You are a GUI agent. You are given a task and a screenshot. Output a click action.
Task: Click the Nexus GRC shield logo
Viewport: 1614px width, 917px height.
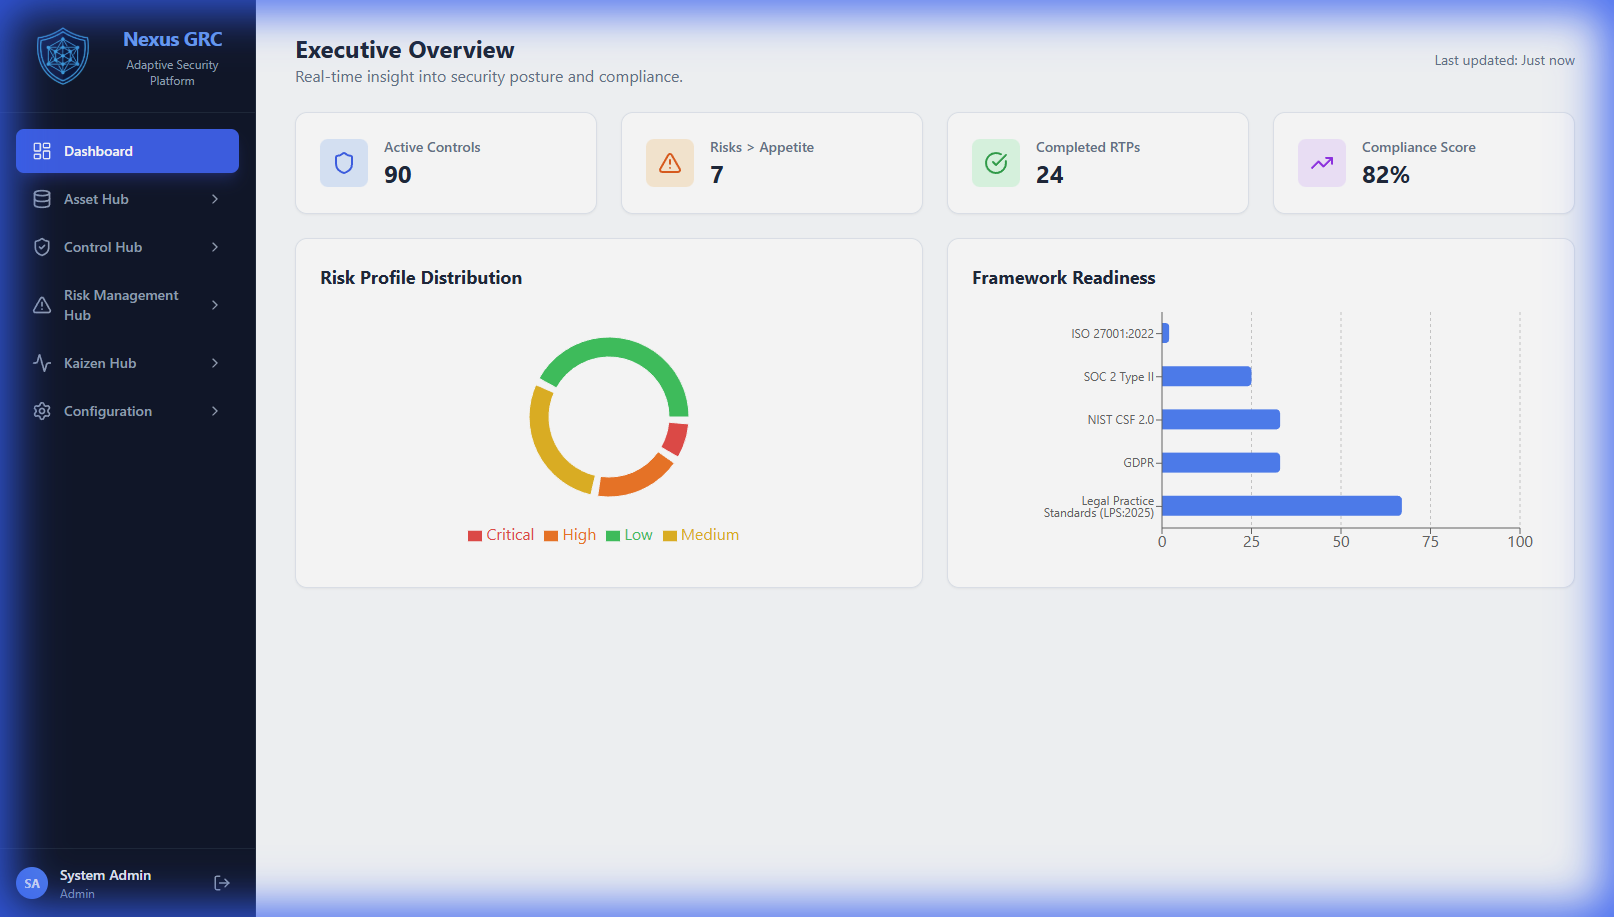click(x=62, y=57)
